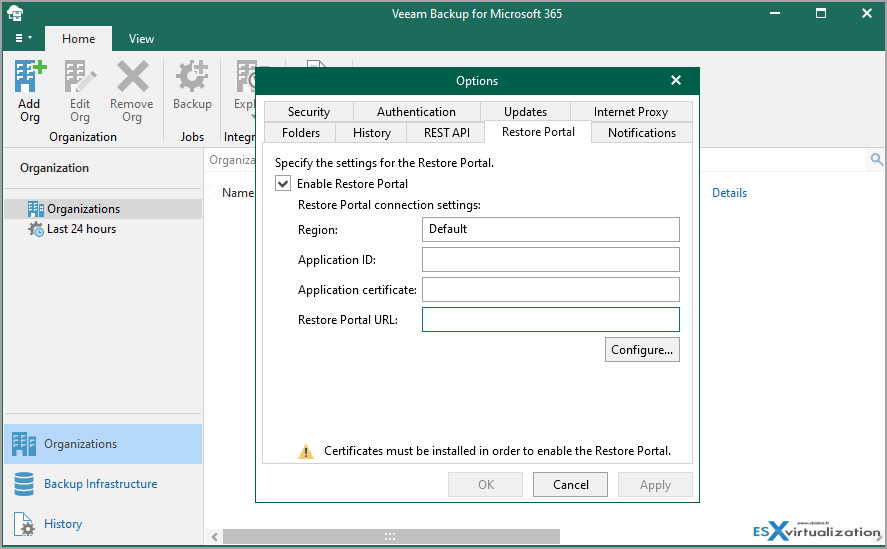Click the Region field showing Default
The height and width of the screenshot is (549, 887).
click(550, 229)
